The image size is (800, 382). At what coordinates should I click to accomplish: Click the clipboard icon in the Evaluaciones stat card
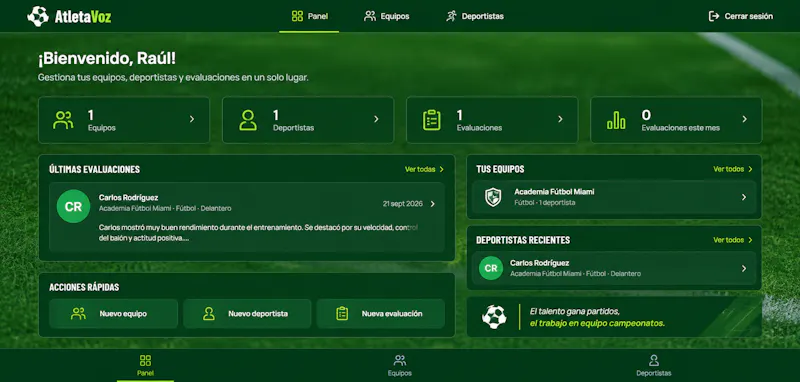click(432, 120)
